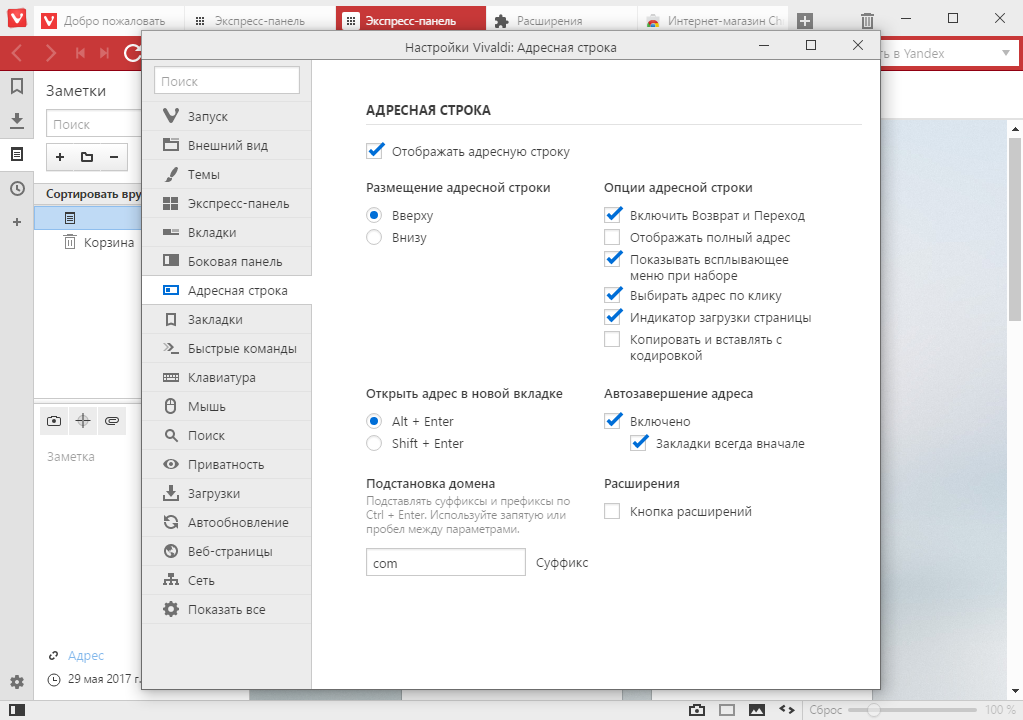Click the trash icon for closed tabs

(x=867, y=20)
